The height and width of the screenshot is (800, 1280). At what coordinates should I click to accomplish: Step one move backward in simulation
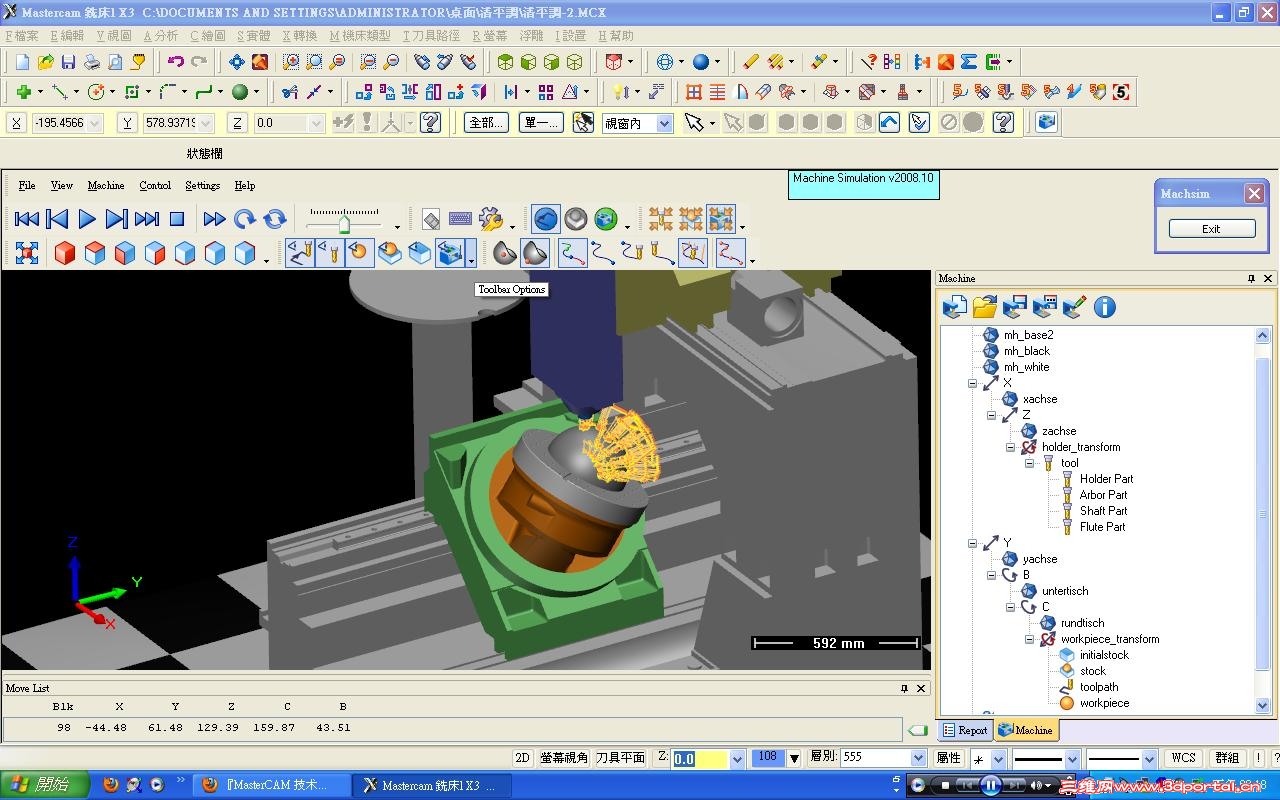click(57, 219)
